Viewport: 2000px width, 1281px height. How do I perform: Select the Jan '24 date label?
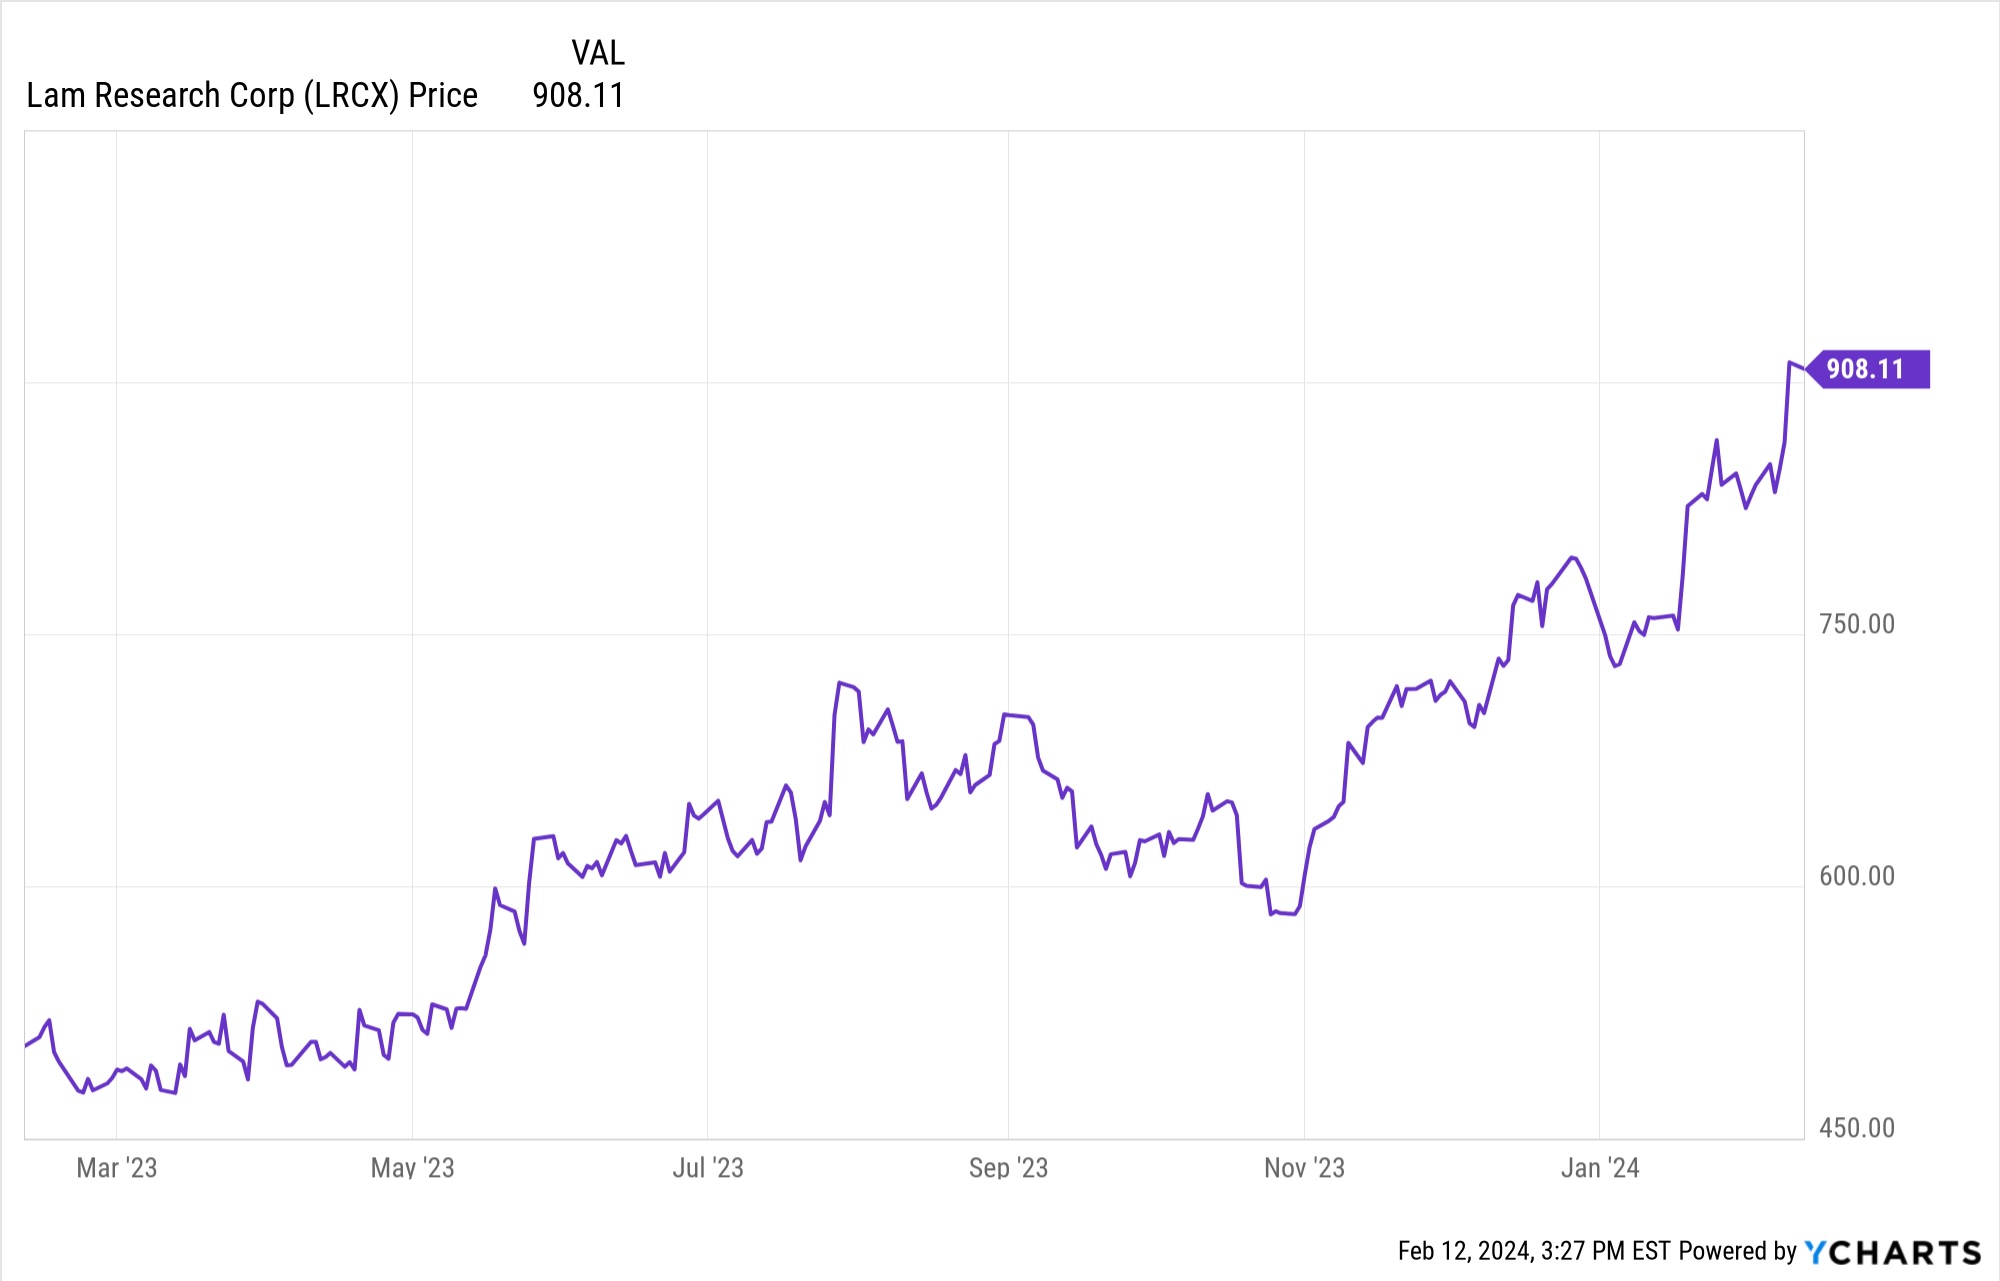point(1600,1168)
